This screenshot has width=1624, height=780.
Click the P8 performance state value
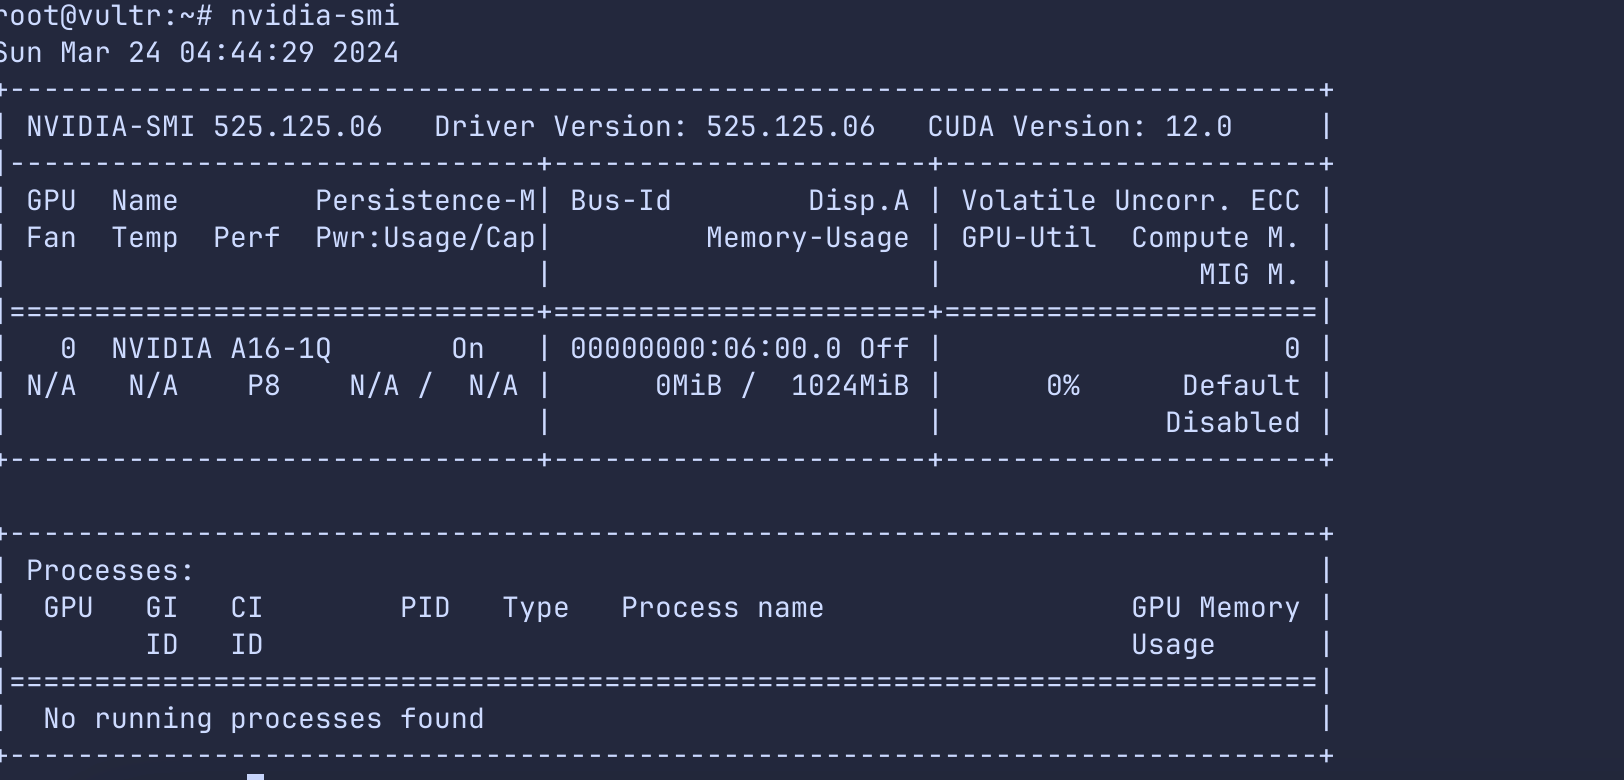click(x=263, y=386)
